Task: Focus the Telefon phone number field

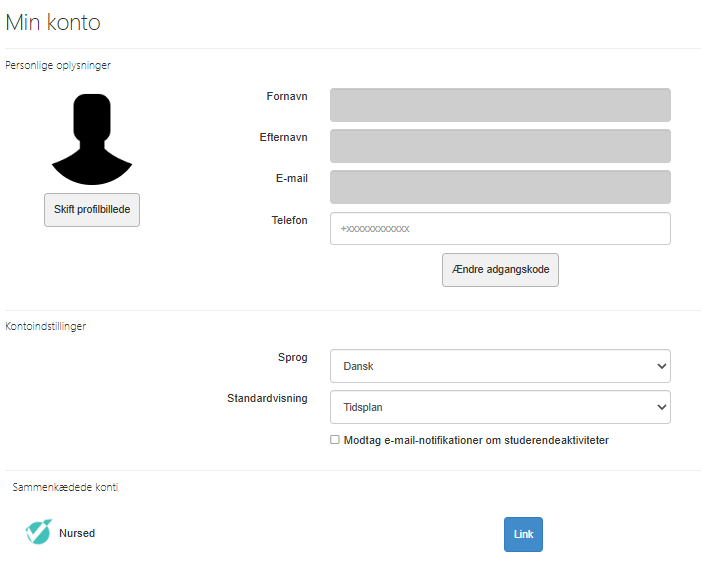Action: point(500,229)
